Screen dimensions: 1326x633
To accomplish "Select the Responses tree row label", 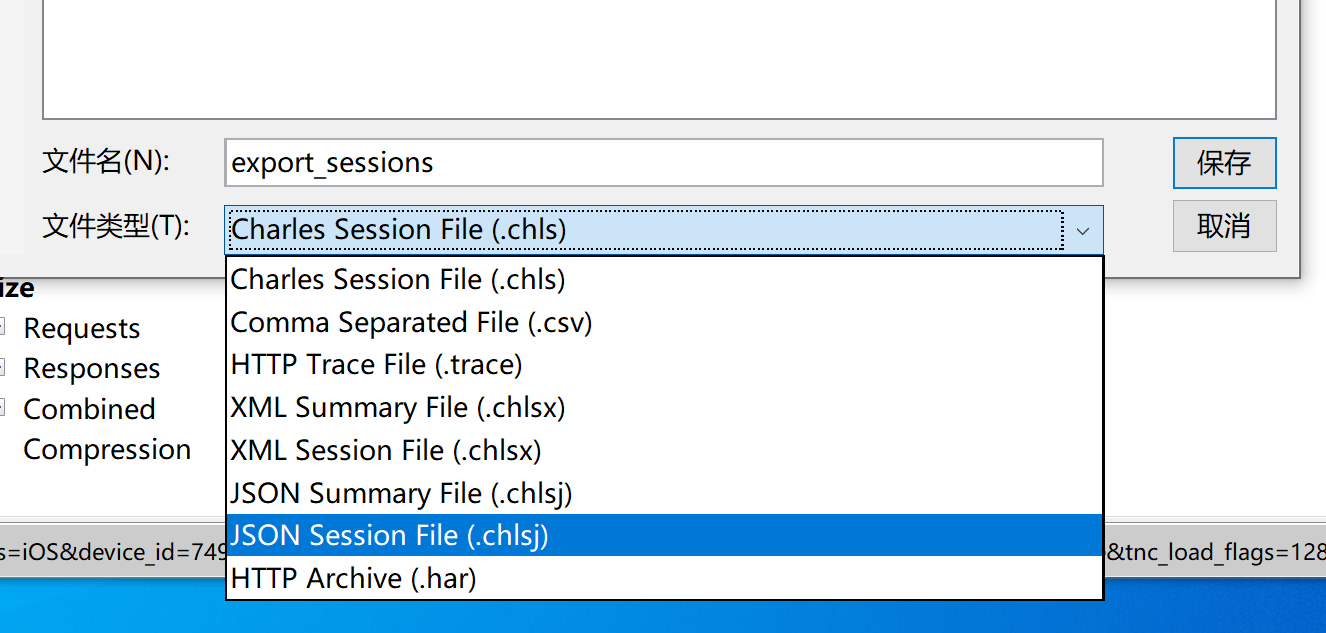I will [91, 369].
